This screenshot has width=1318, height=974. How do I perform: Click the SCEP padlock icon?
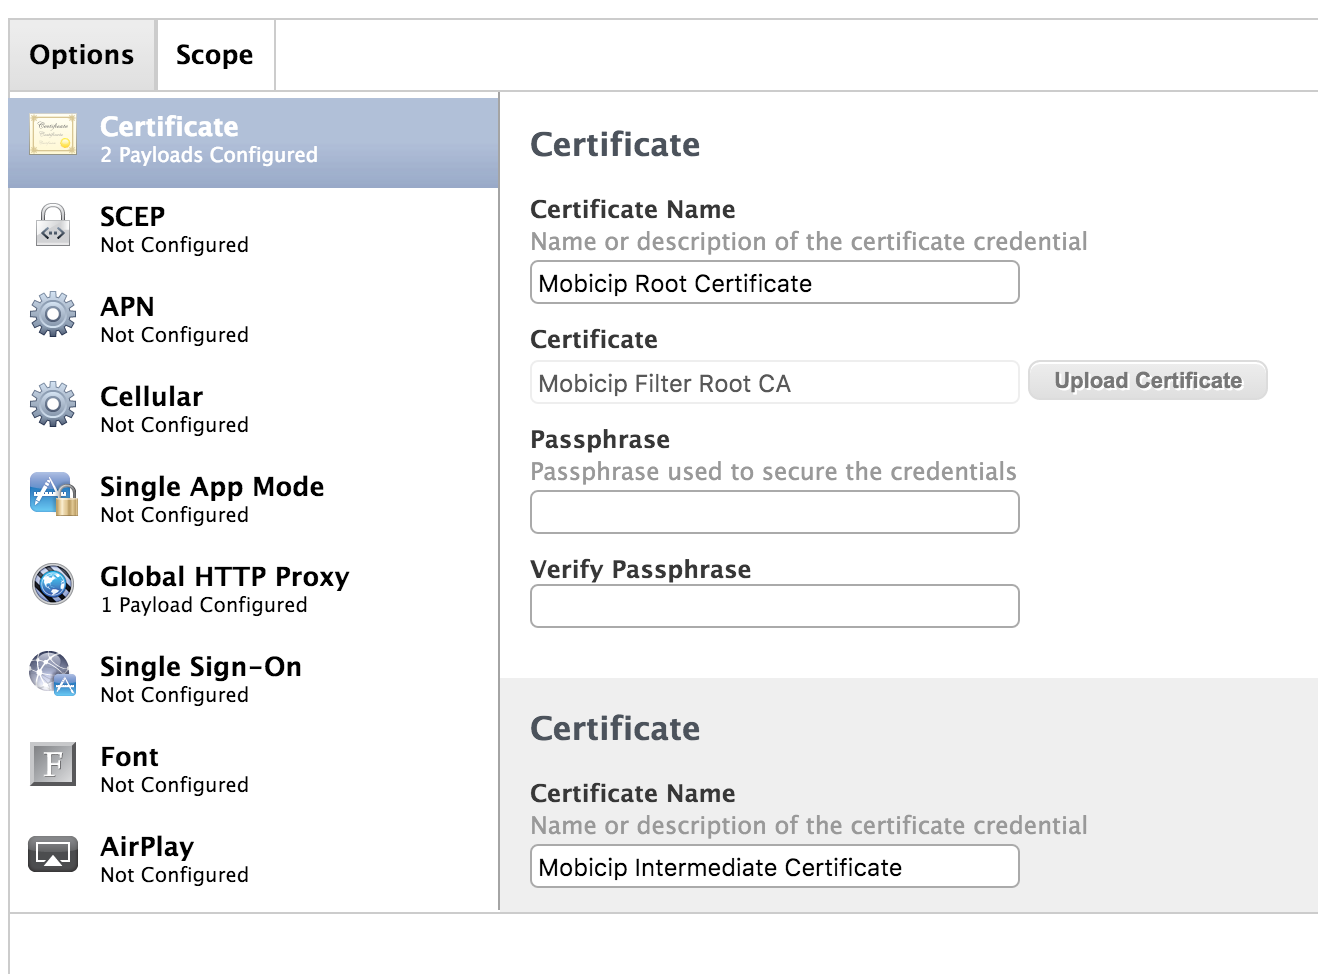53,225
